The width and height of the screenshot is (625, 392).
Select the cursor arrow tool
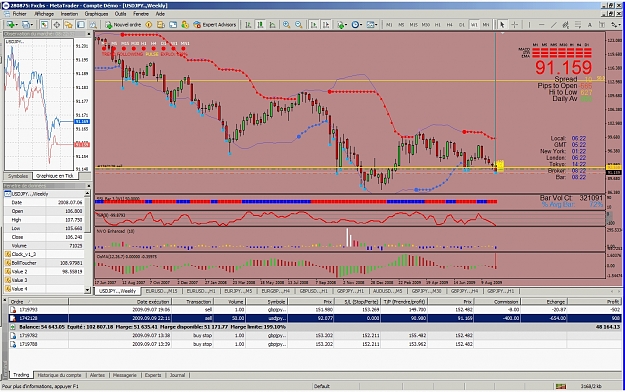pos(502,25)
